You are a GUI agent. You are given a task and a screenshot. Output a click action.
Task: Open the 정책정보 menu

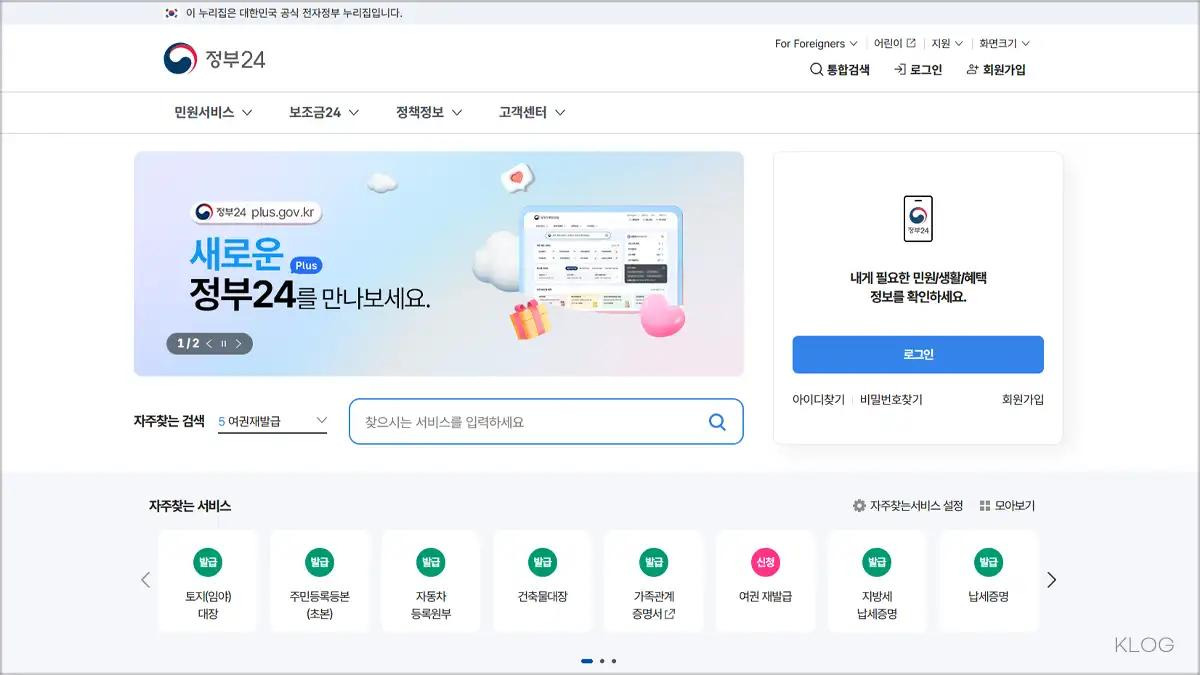pos(429,113)
